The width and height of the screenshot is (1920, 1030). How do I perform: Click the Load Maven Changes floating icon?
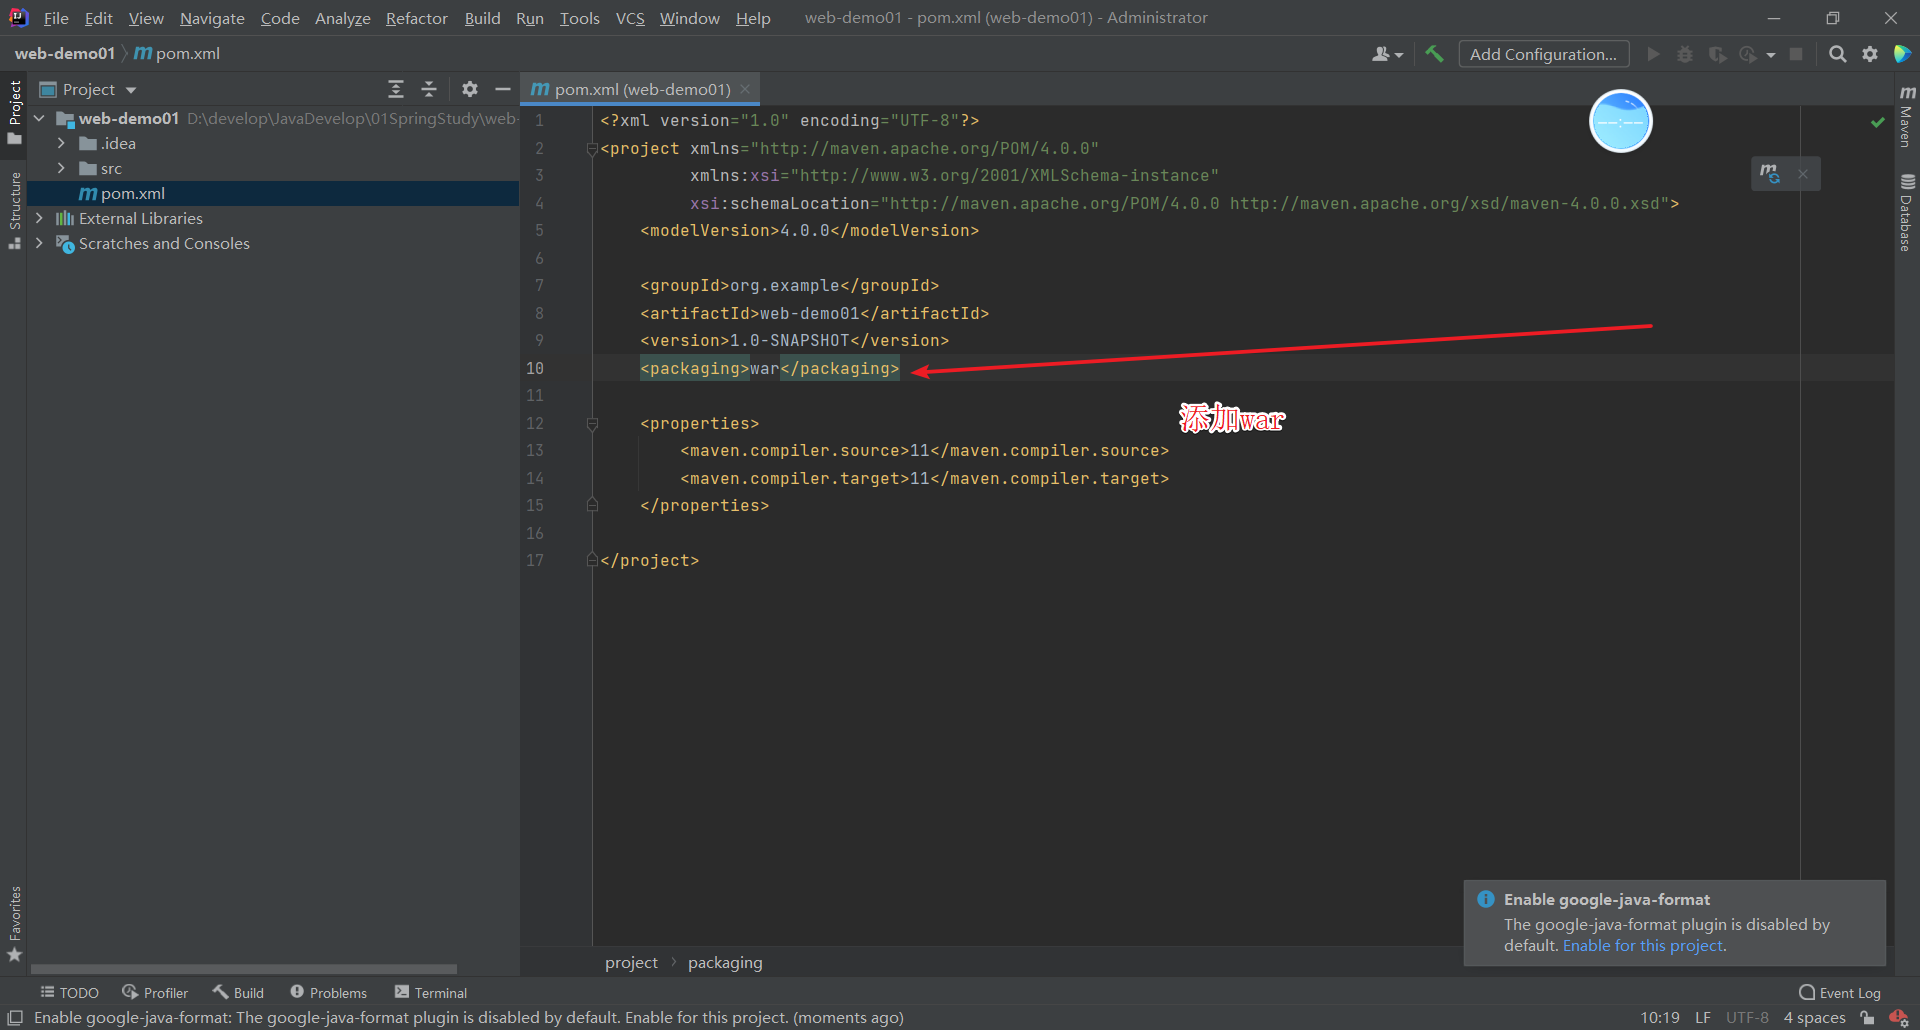tap(1770, 174)
